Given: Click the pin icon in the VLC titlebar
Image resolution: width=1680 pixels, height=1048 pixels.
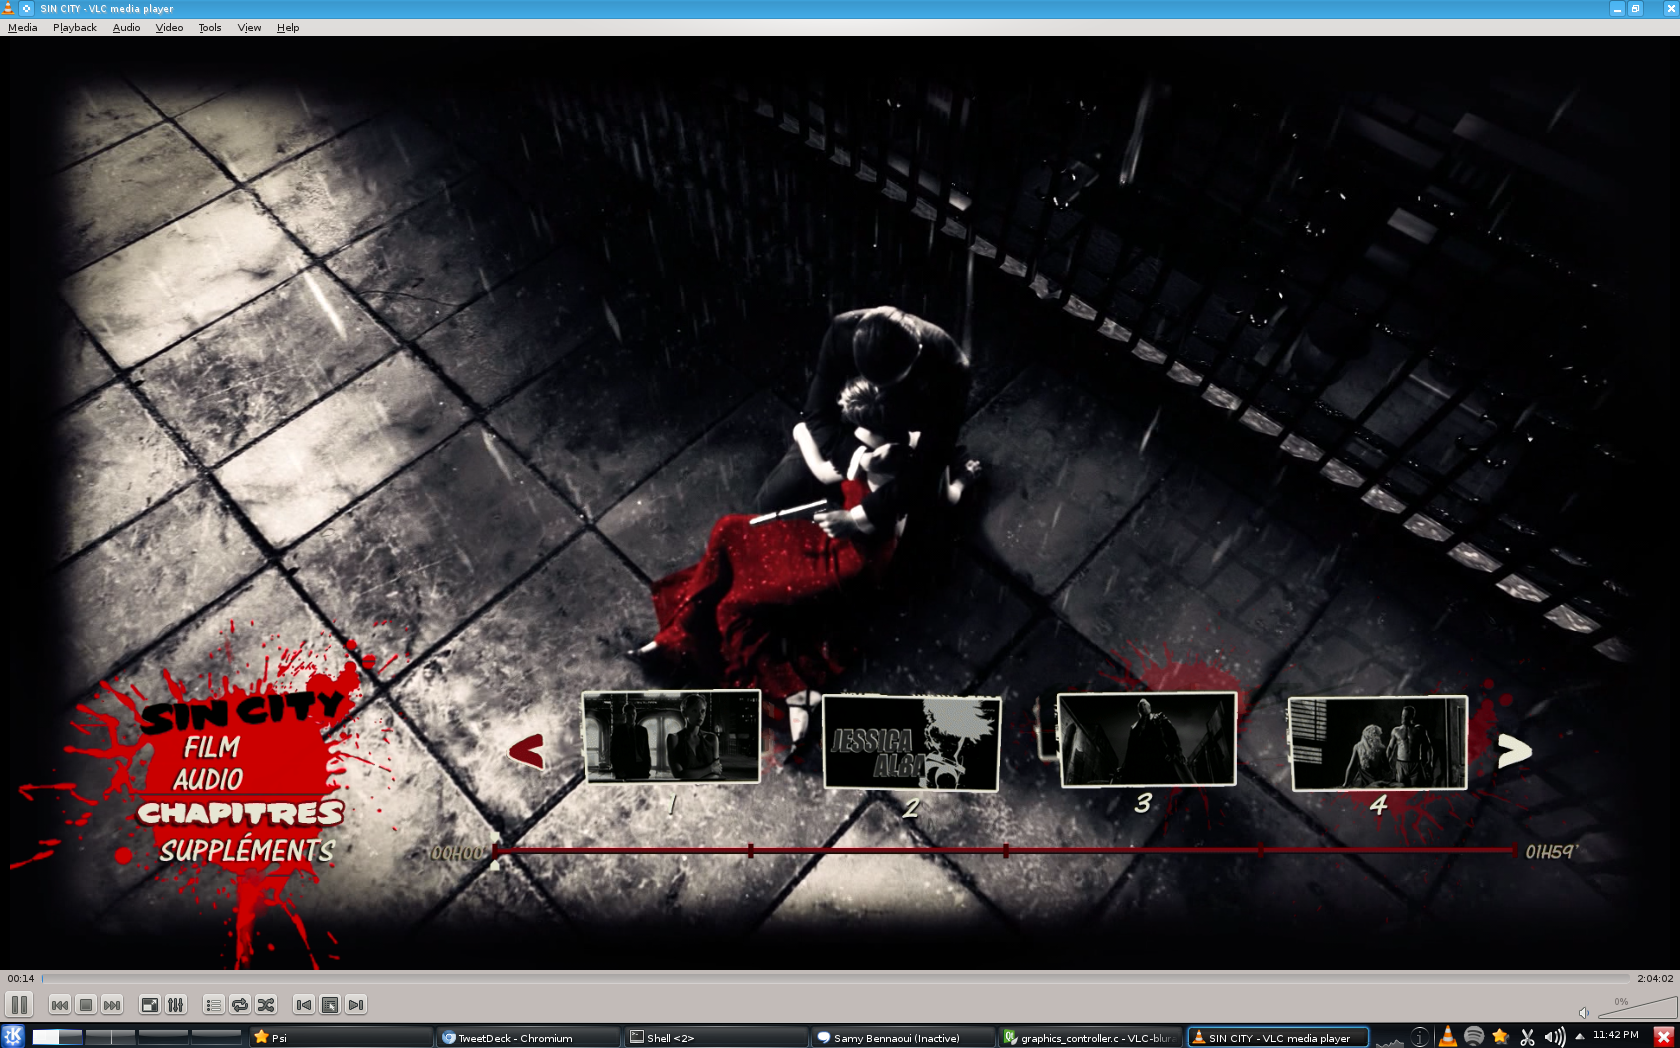Looking at the screenshot, I should pyautogui.click(x=27, y=8).
